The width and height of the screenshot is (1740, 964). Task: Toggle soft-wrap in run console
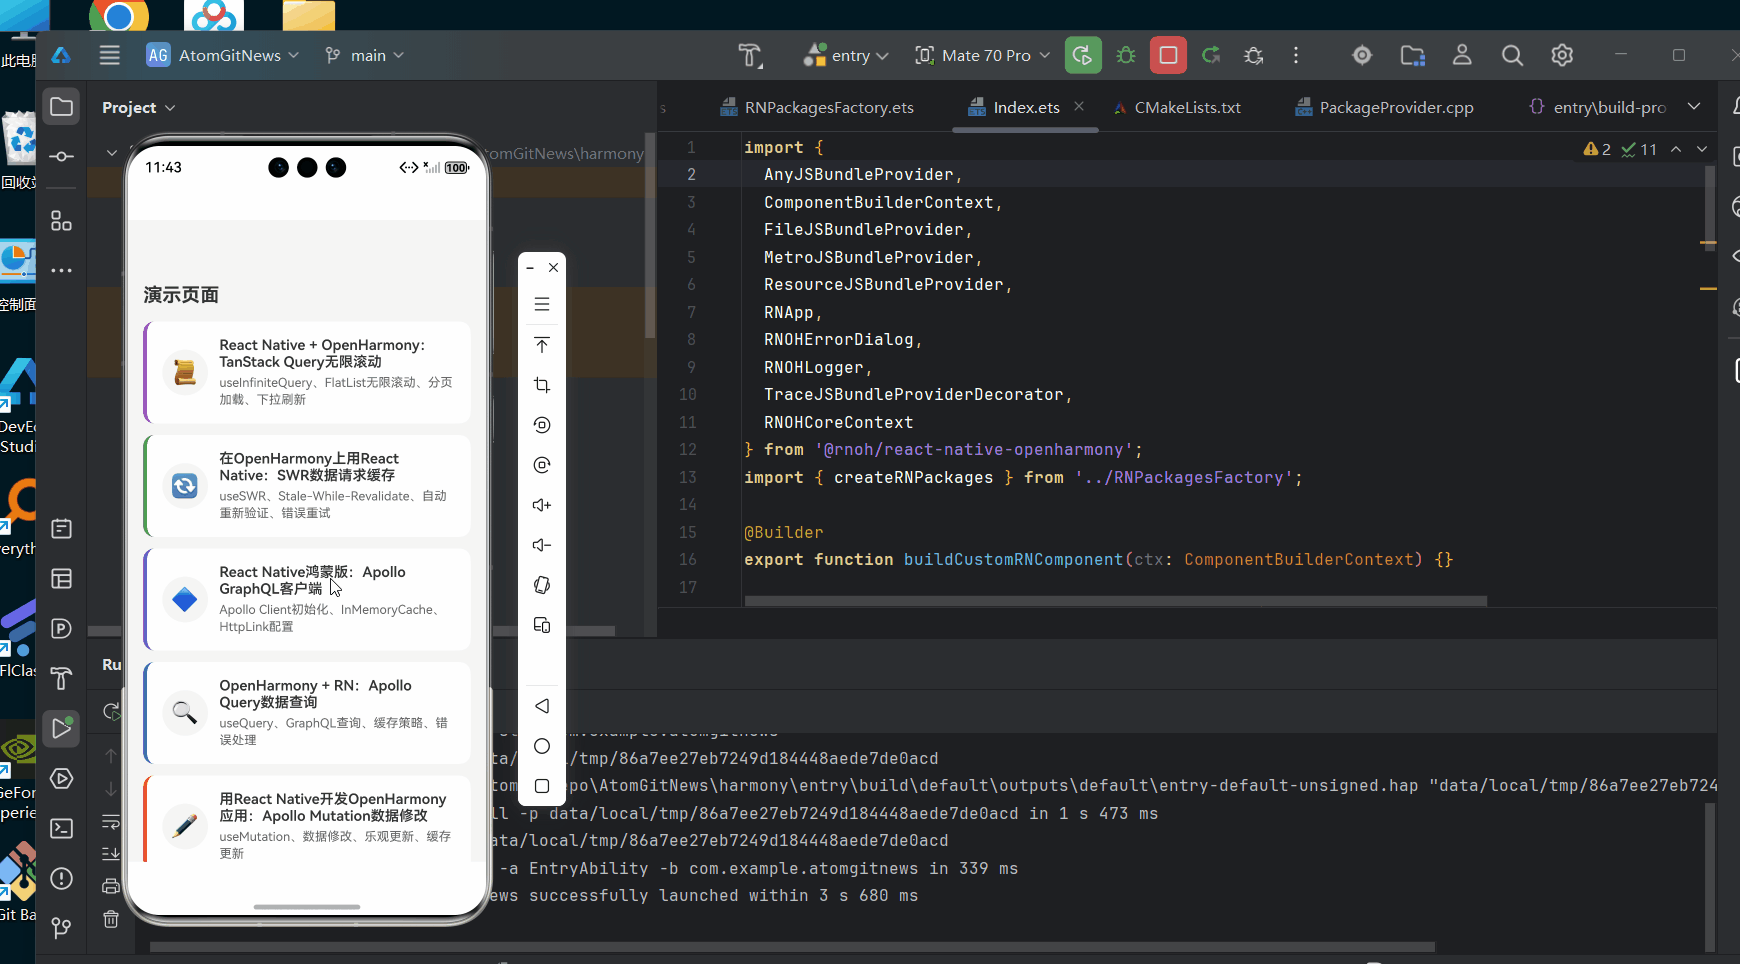pyautogui.click(x=111, y=822)
